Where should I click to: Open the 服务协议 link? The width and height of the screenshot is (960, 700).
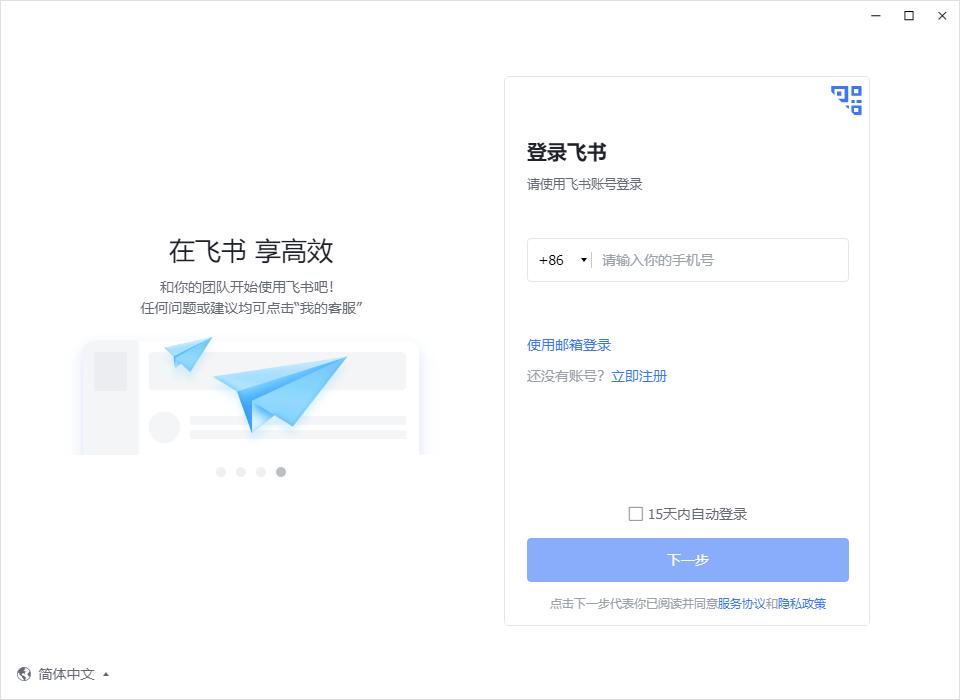(x=741, y=604)
